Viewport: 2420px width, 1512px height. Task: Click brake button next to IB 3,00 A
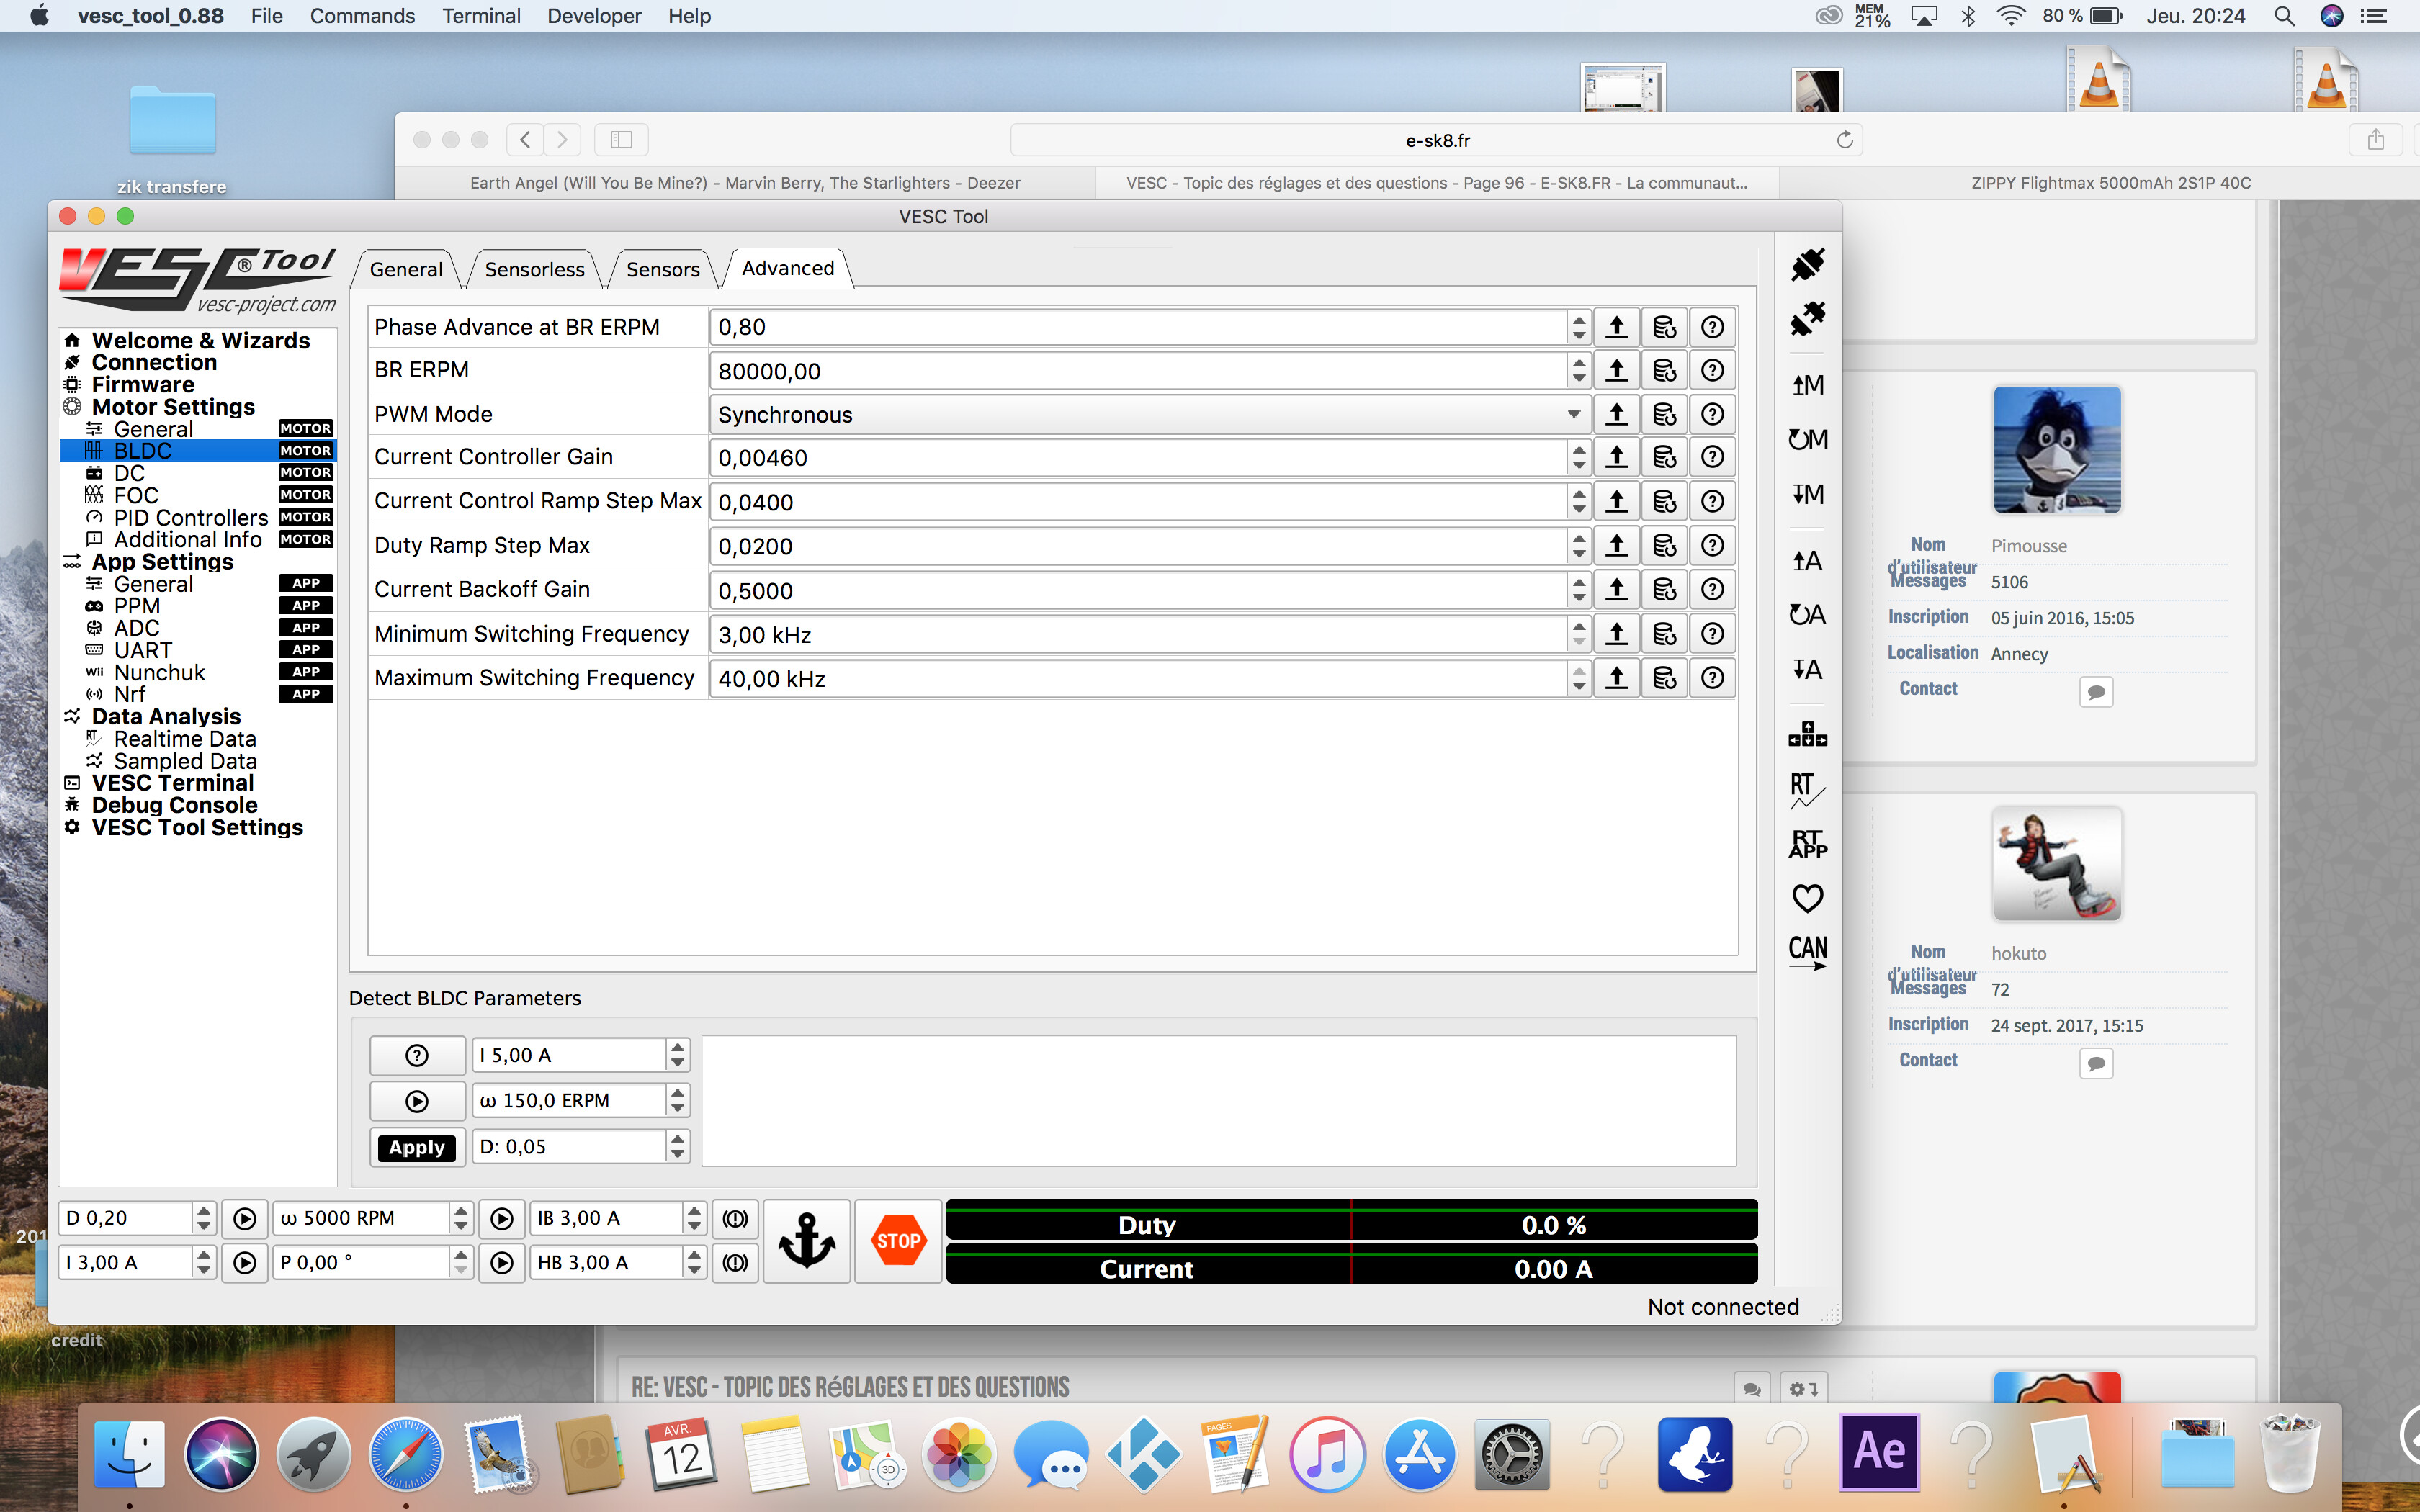click(735, 1218)
